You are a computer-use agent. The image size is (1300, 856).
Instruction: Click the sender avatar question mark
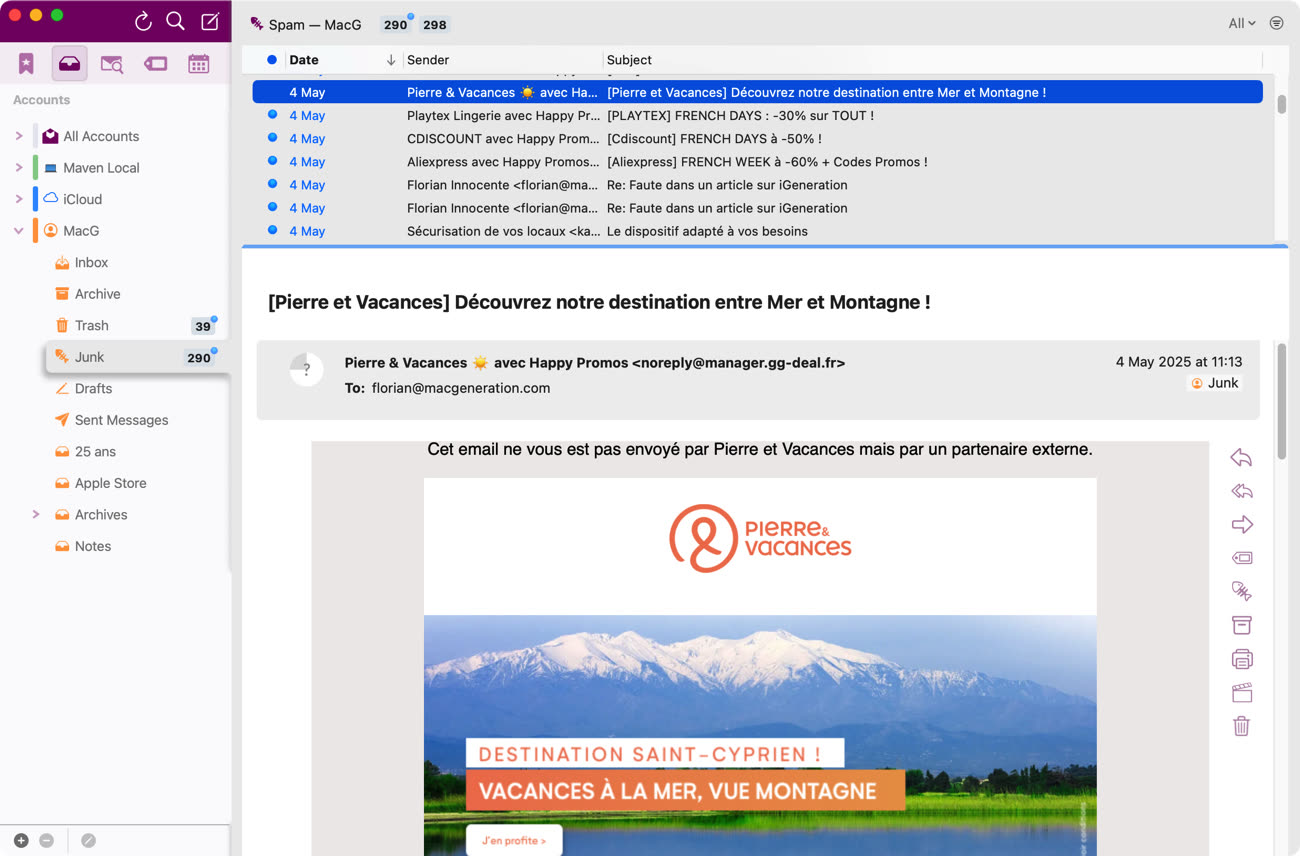pyautogui.click(x=306, y=369)
